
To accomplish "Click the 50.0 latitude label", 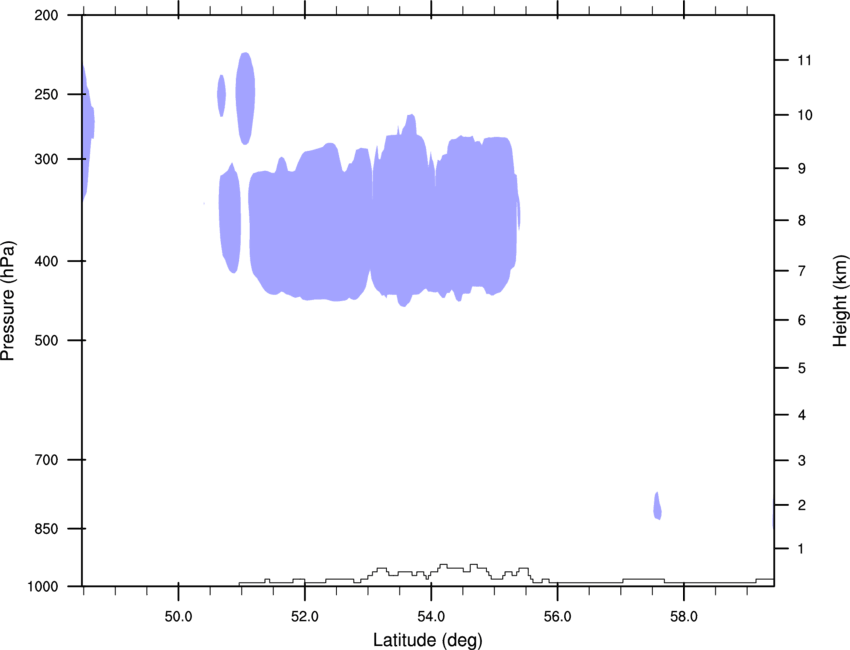I will pos(178,617).
